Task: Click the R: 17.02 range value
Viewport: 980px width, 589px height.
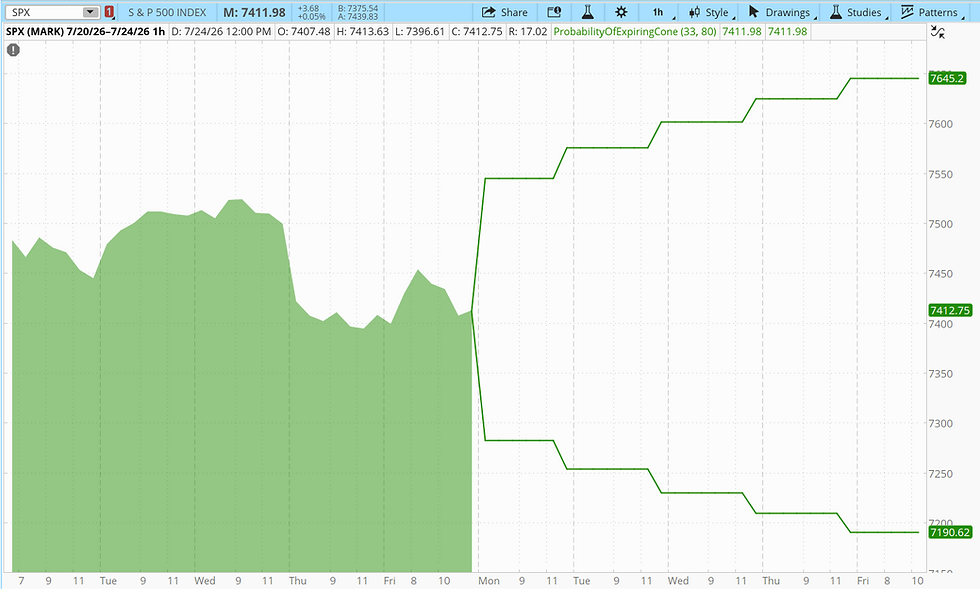Action: coord(528,31)
